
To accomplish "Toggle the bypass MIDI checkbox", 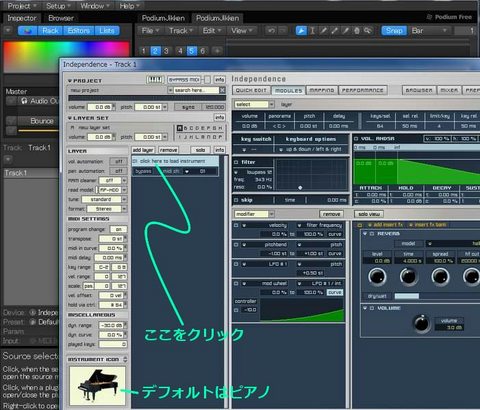I will click(x=207, y=80).
